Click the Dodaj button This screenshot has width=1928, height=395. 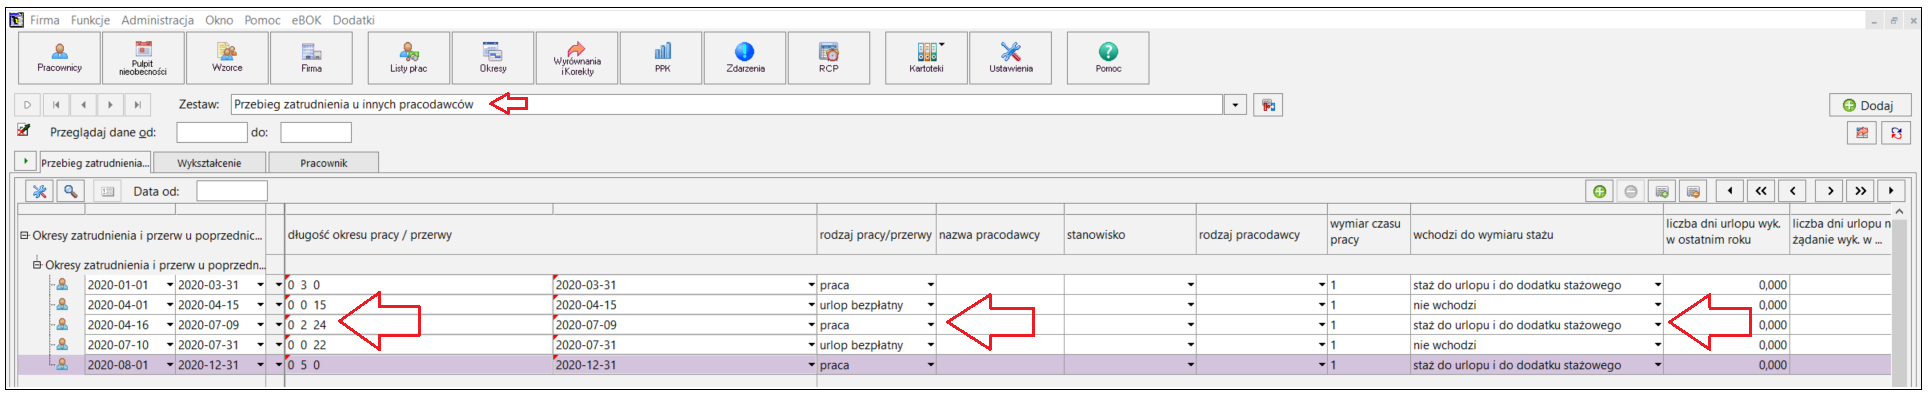[x=1870, y=105]
